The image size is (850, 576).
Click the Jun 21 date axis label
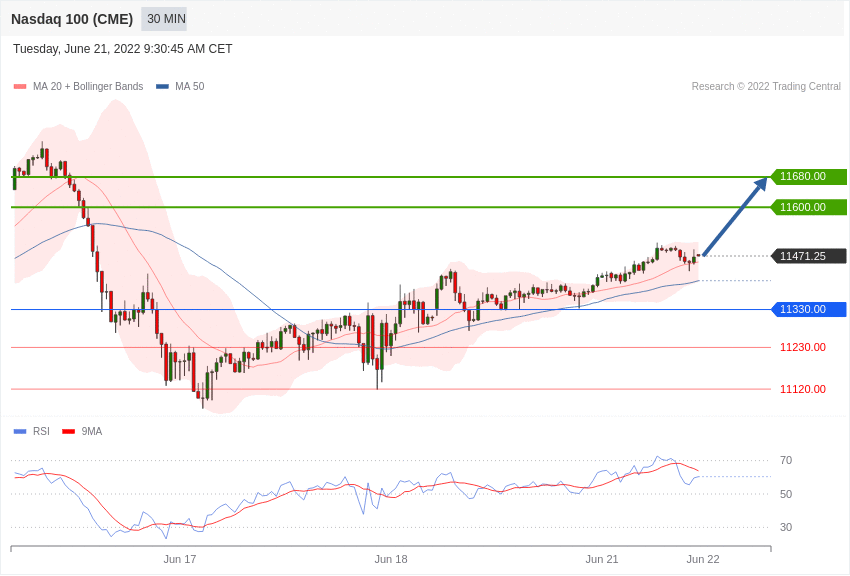(602, 559)
